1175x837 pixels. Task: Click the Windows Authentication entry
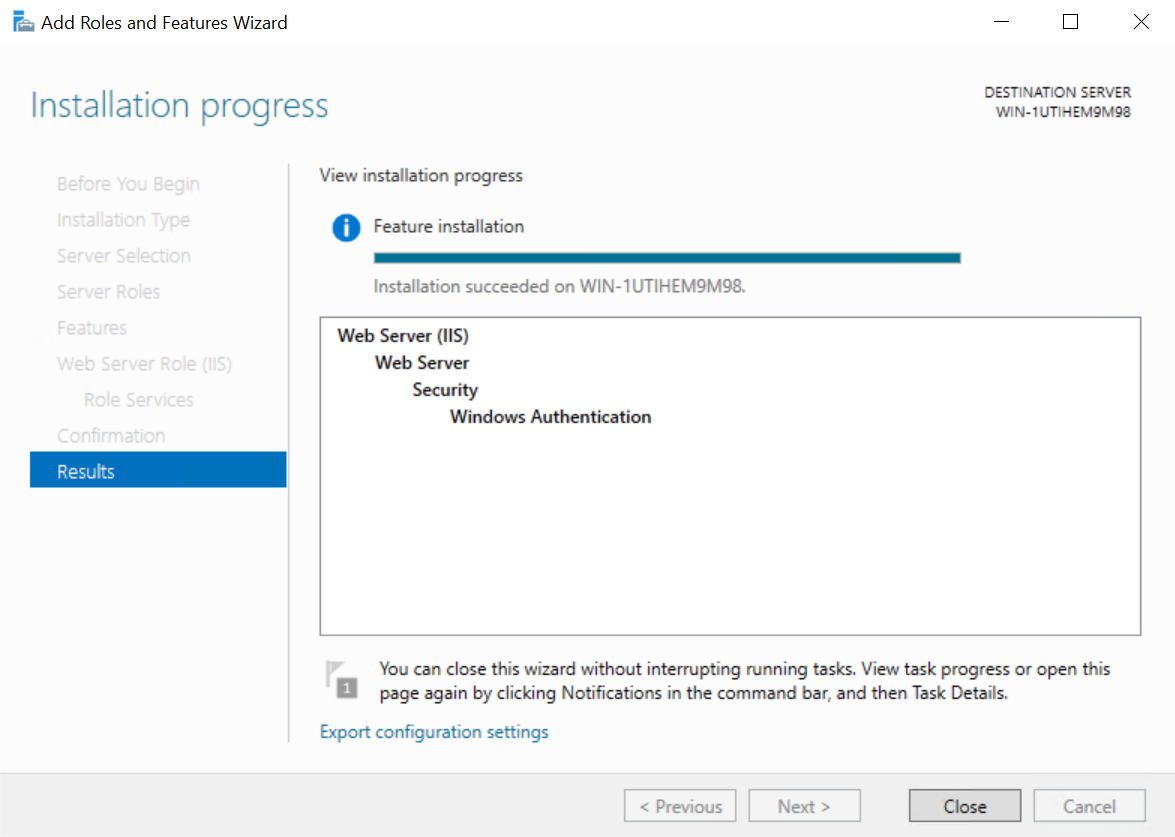pyautogui.click(x=551, y=417)
